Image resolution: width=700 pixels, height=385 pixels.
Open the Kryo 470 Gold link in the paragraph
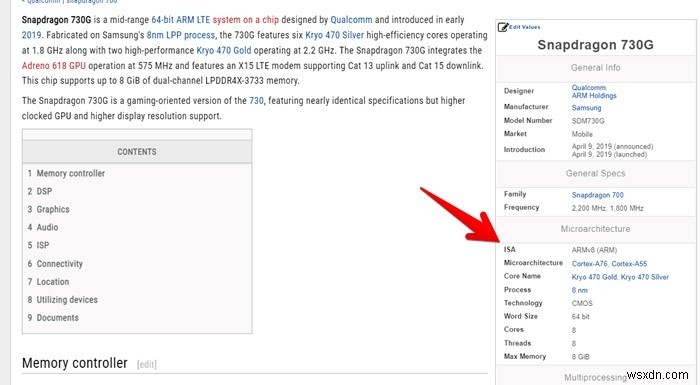point(224,50)
